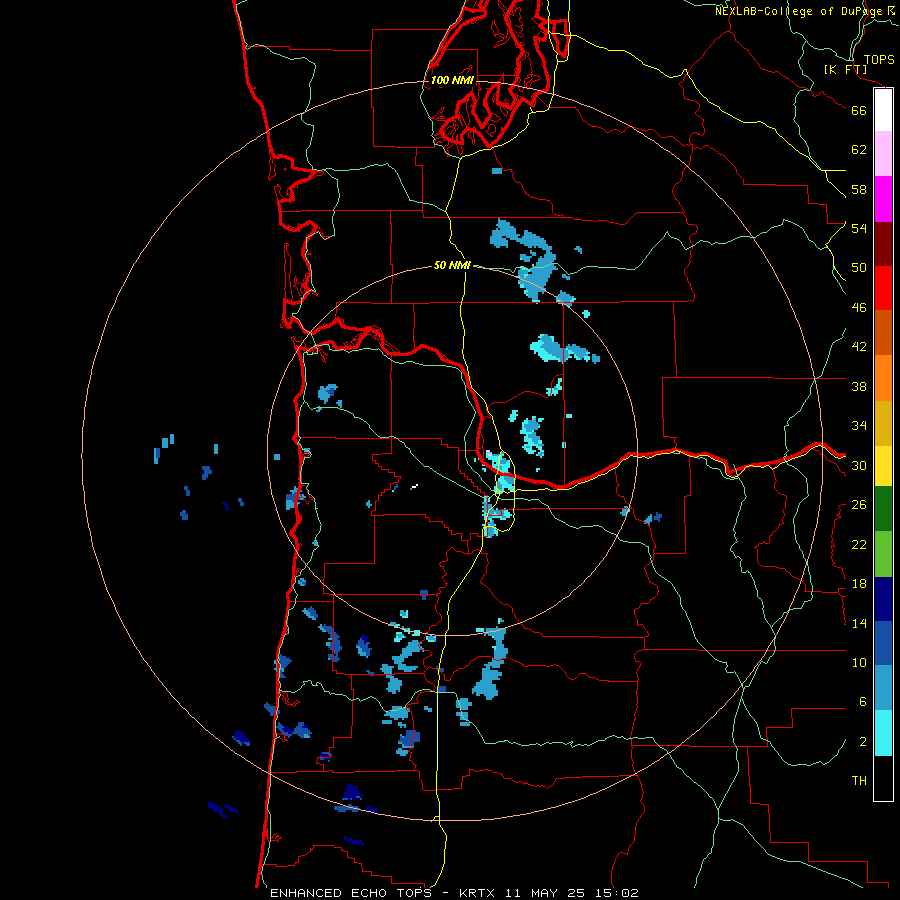Click the medium blue 10-14 kft legend swatch
The height and width of the screenshot is (900, 900).
tap(883, 643)
